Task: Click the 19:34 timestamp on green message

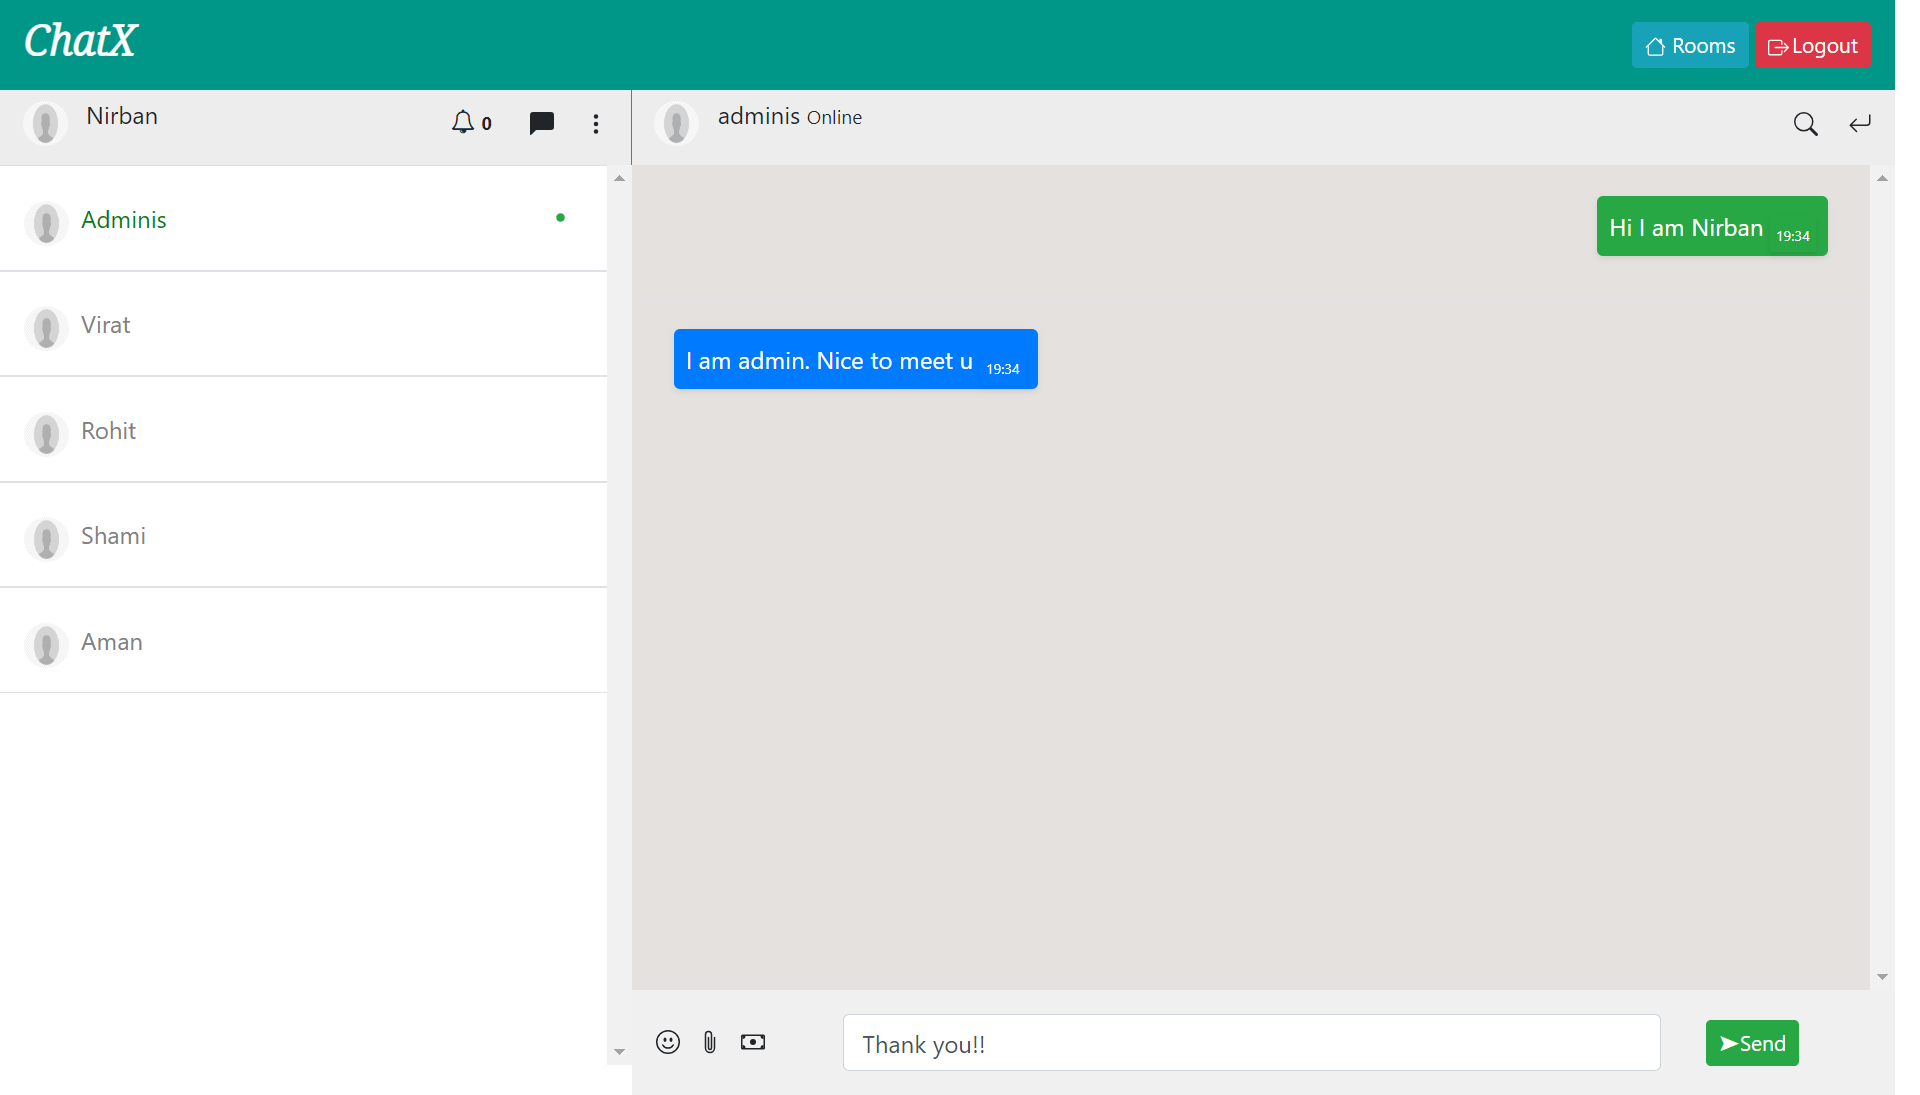Action: 1793,236
